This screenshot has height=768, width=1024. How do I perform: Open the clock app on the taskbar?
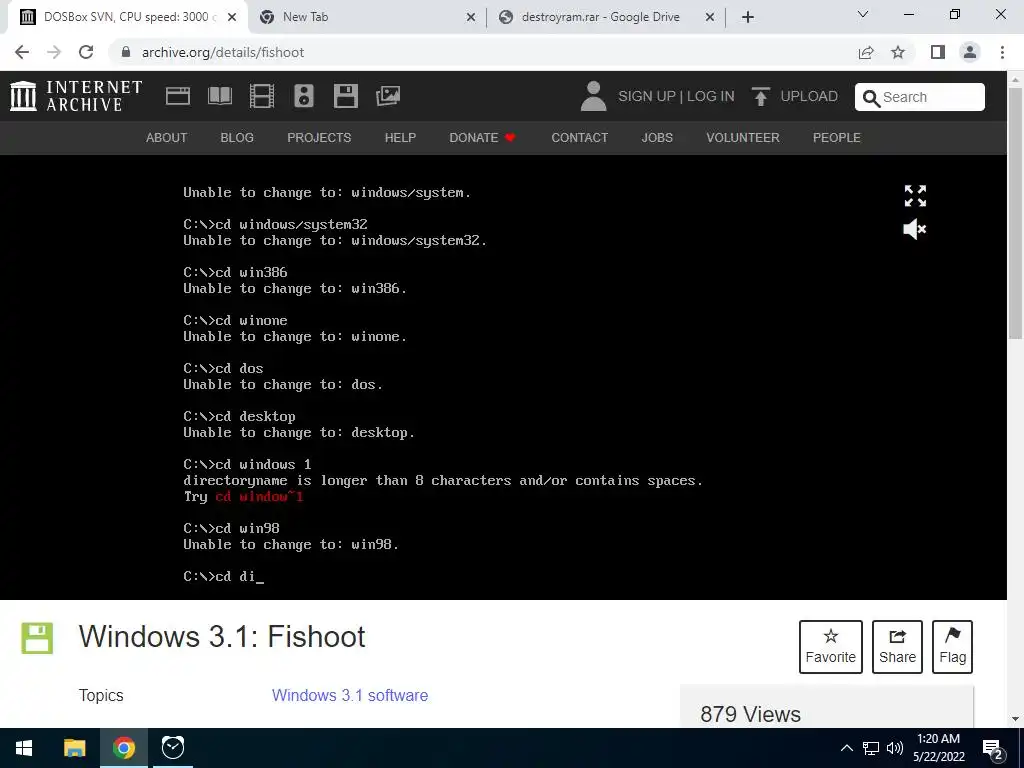(x=172, y=748)
